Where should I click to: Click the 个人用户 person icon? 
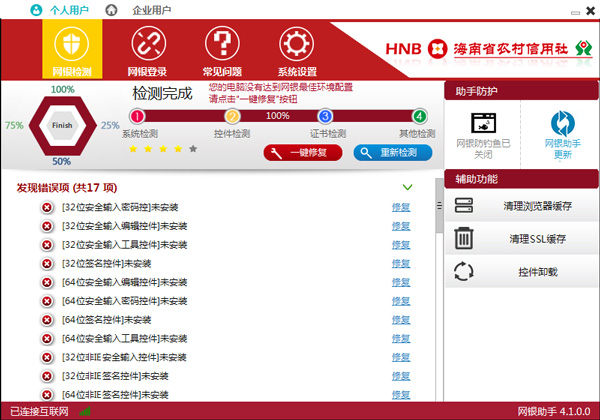click(36, 10)
